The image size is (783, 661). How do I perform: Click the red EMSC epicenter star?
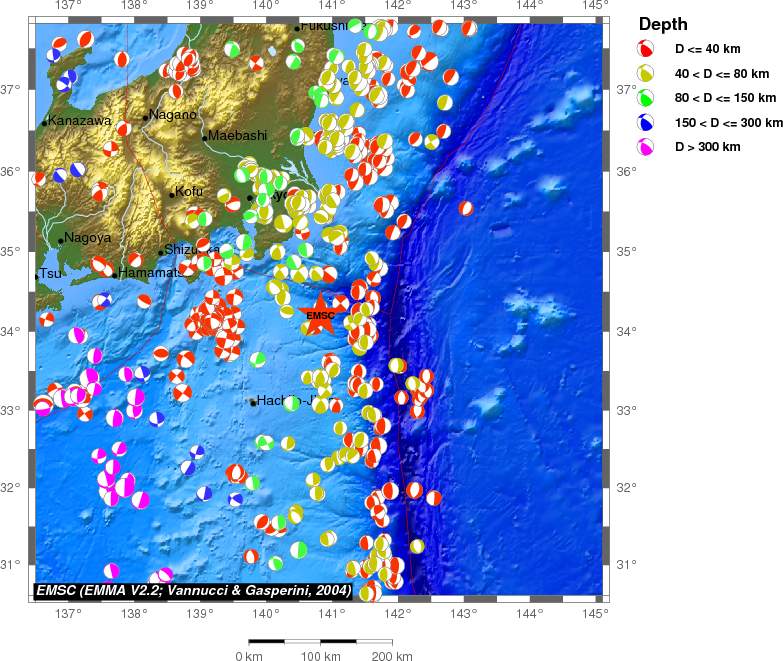tap(320, 314)
